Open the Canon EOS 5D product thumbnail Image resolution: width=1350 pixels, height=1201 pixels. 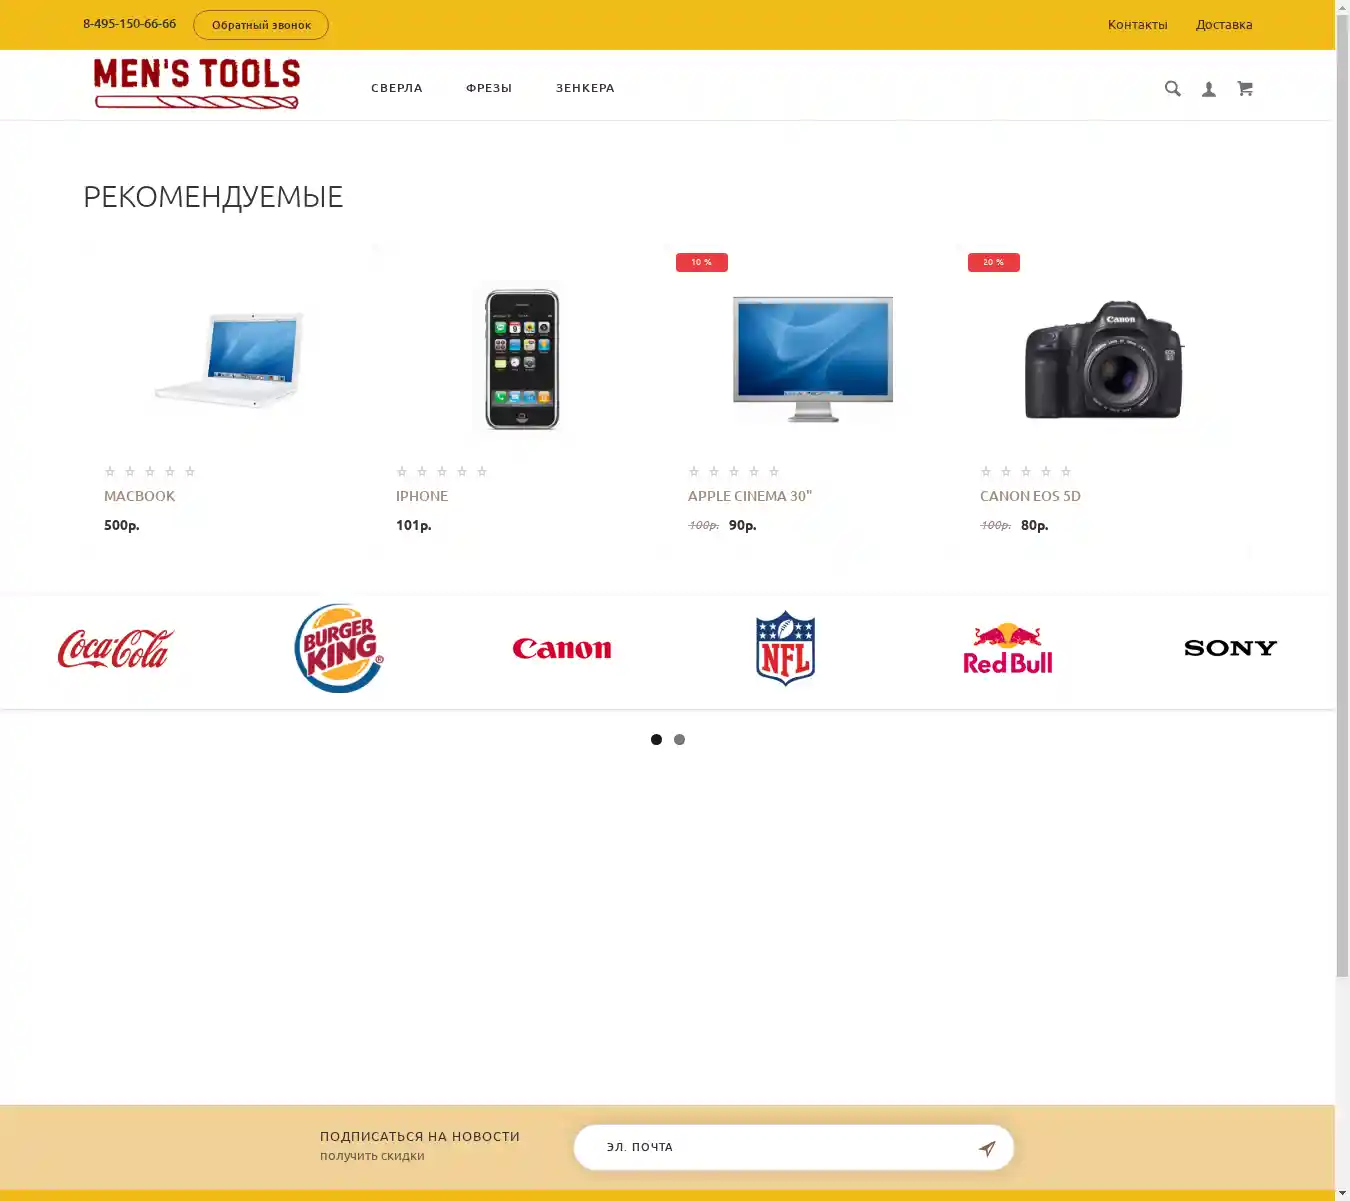coord(1105,358)
